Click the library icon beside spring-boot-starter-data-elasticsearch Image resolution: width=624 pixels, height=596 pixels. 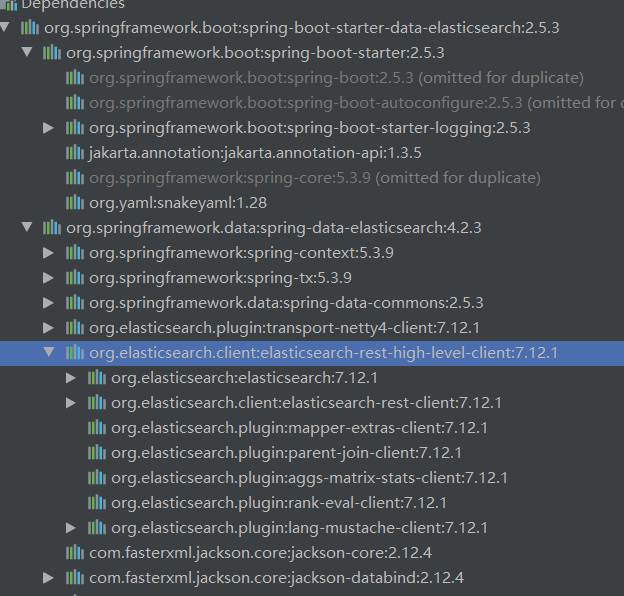point(30,27)
